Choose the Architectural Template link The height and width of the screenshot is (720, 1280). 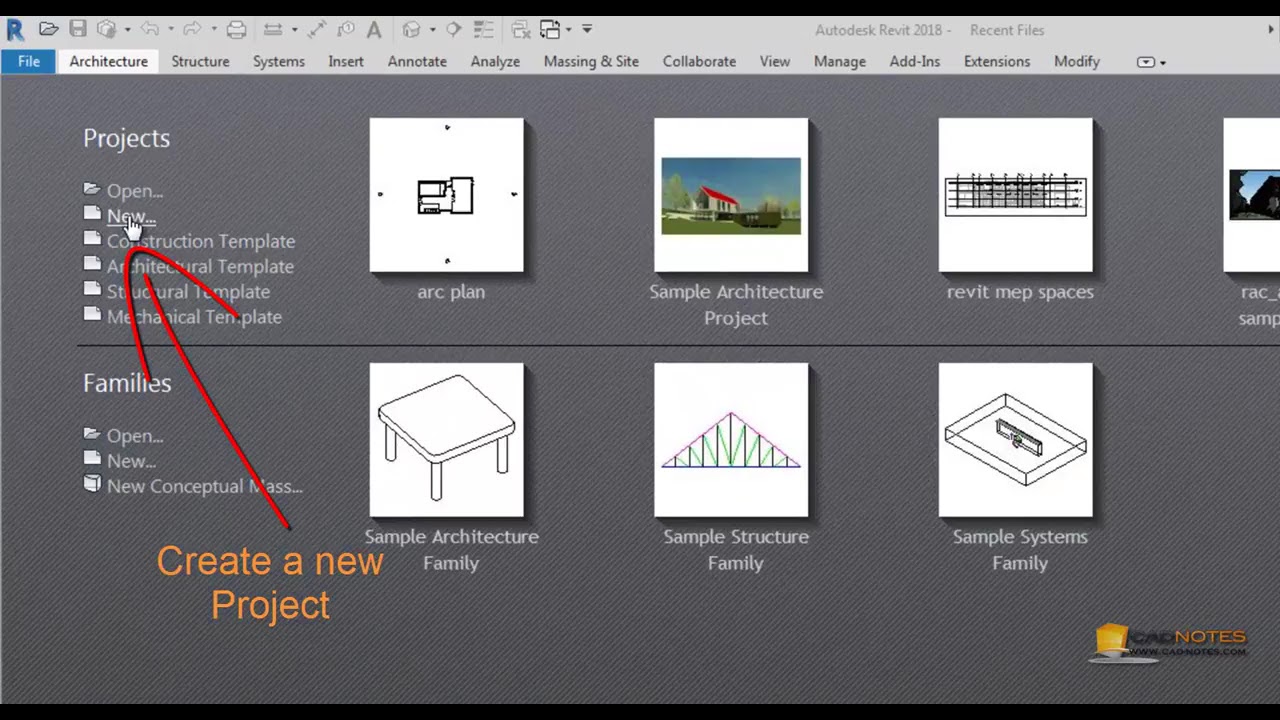[200, 266]
